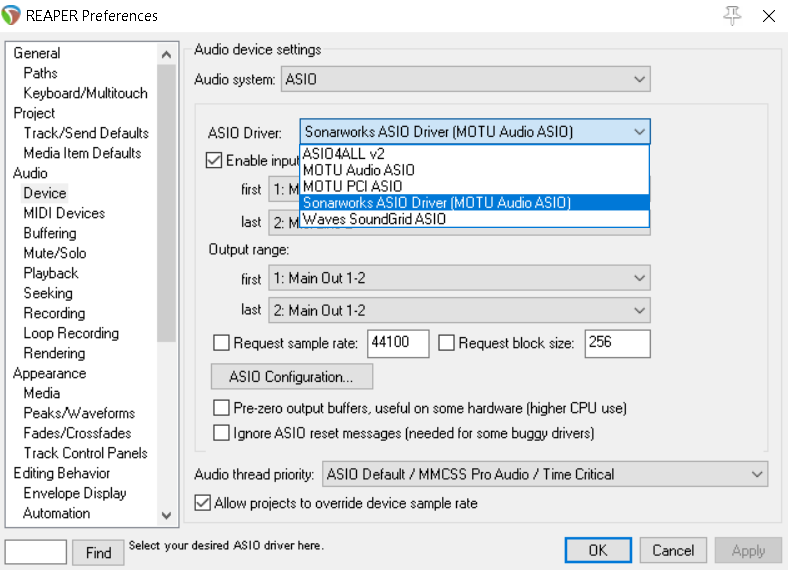The image size is (788, 570).
Task: Select General in preferences tree
Action: 37,53
